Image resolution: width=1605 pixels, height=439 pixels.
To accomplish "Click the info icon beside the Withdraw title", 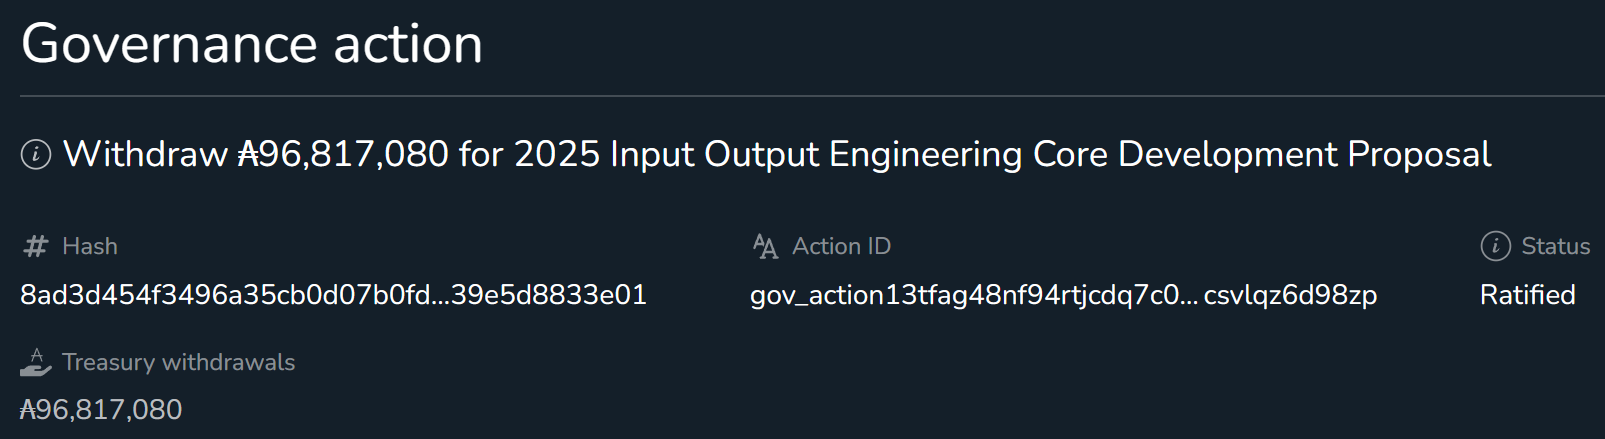I will point(36,155).
